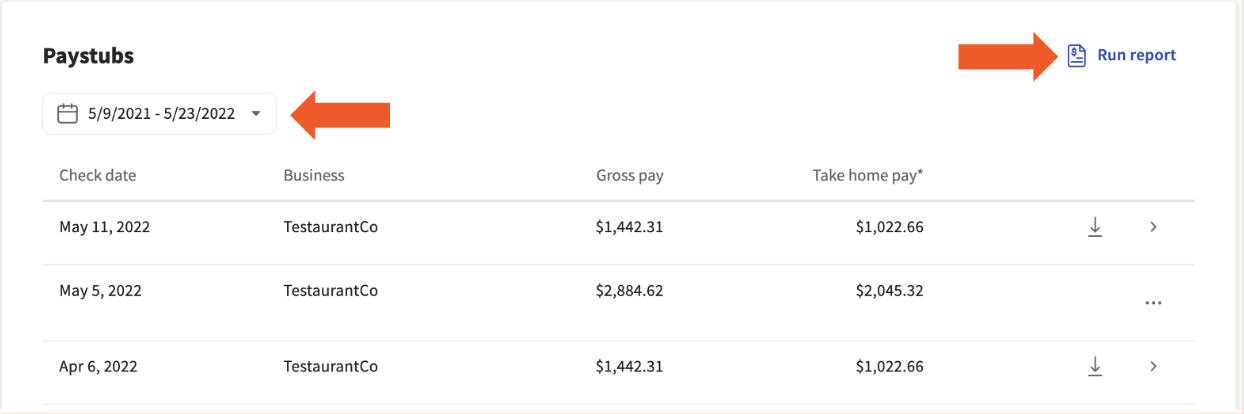Click the Business column header

pyautogui.click(x=314, y=175)
